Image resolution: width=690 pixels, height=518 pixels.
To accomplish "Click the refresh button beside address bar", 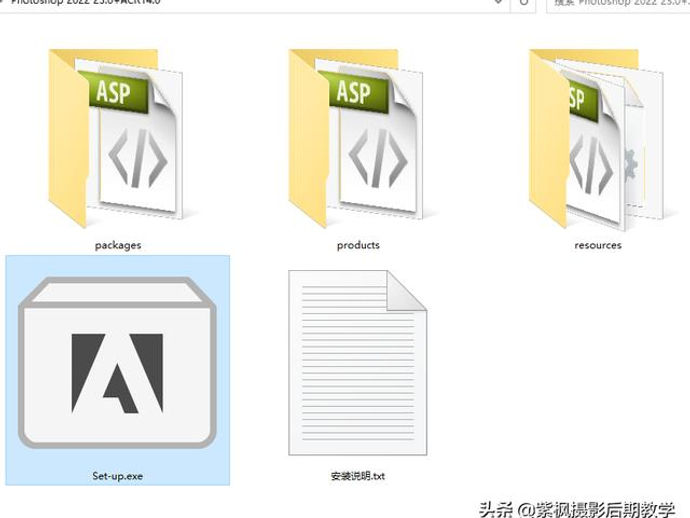I will 523,3.
